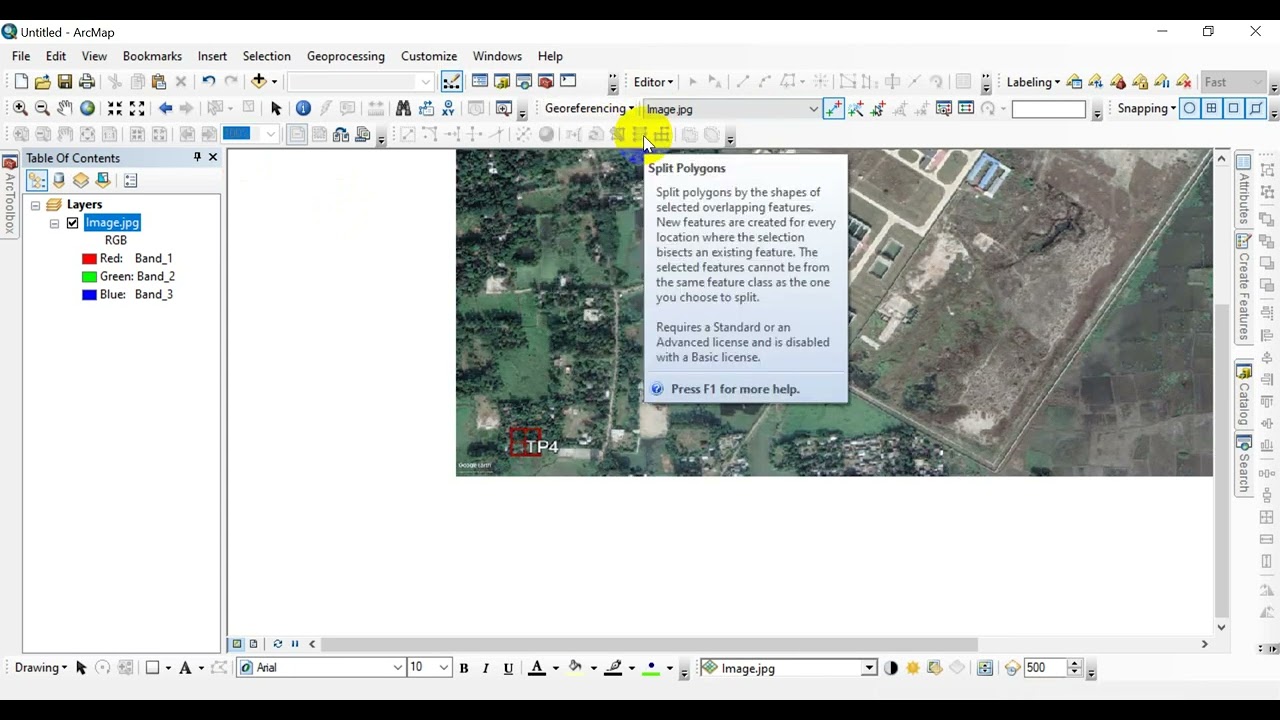Toggle End Snapping
The height and width of the screenshot is (720, 1280).
[x=1212, y=109]
